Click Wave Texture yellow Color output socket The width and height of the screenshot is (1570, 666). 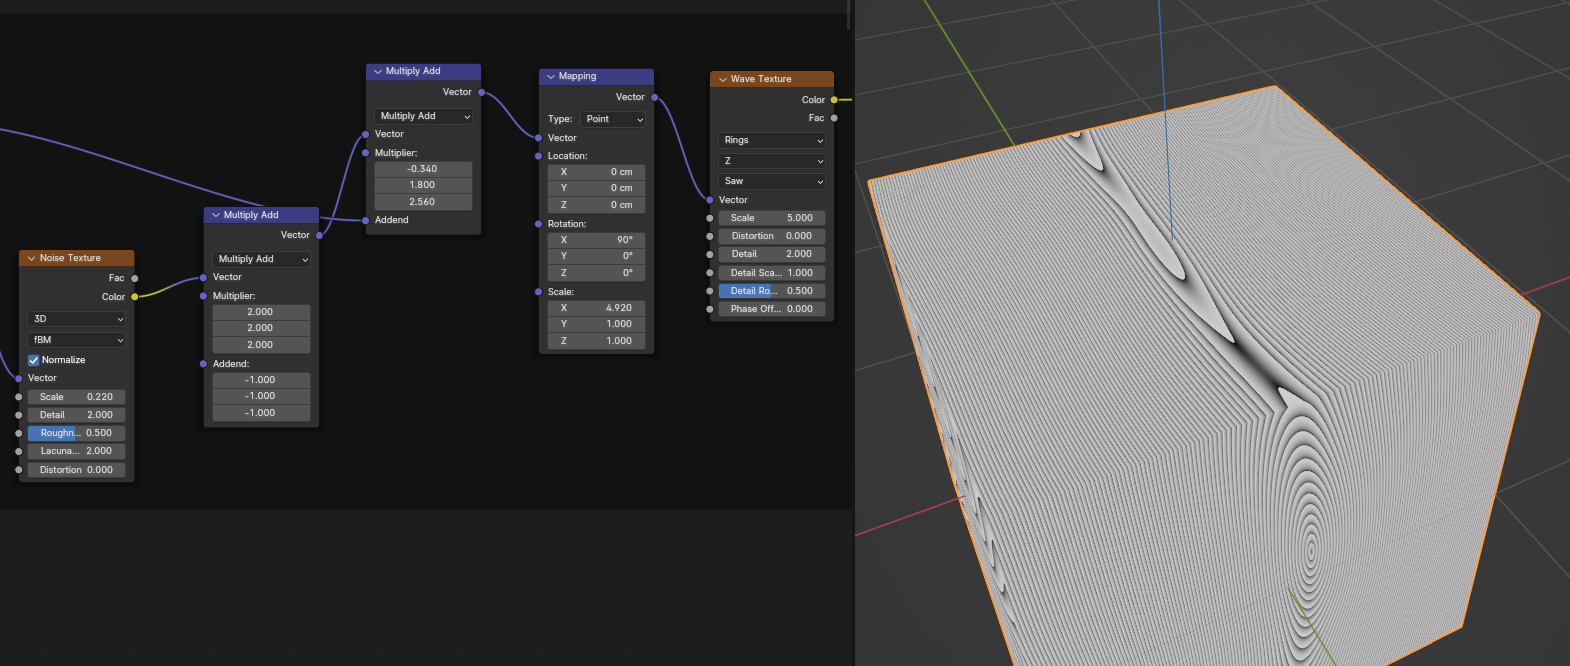pyautogui.click(x=834, y=100)
